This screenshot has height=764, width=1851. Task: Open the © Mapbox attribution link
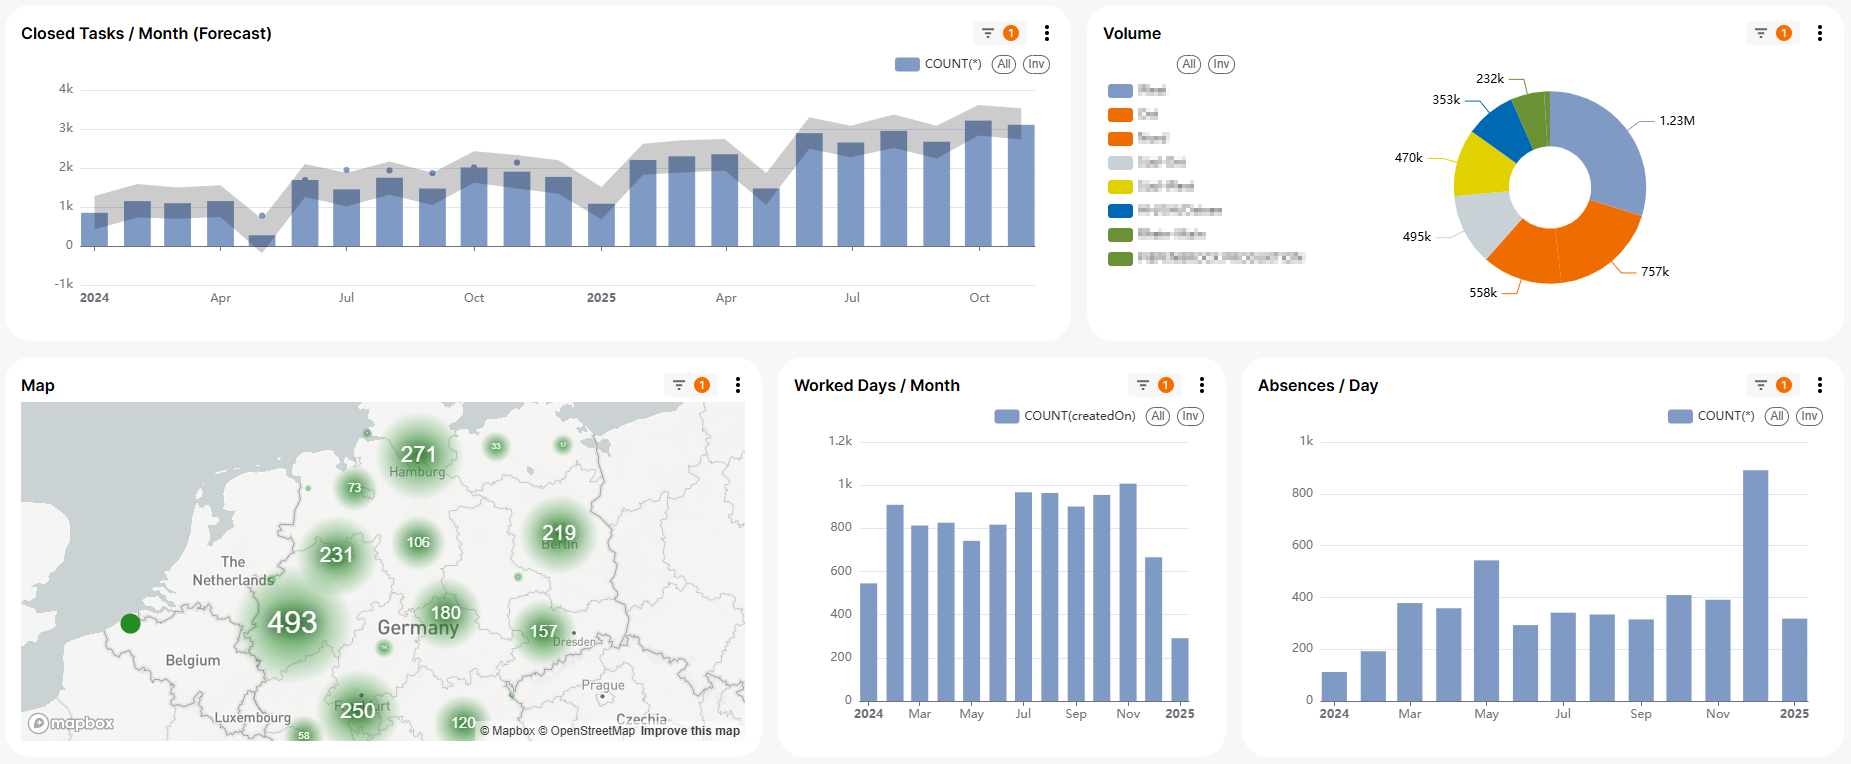point(507,731)
